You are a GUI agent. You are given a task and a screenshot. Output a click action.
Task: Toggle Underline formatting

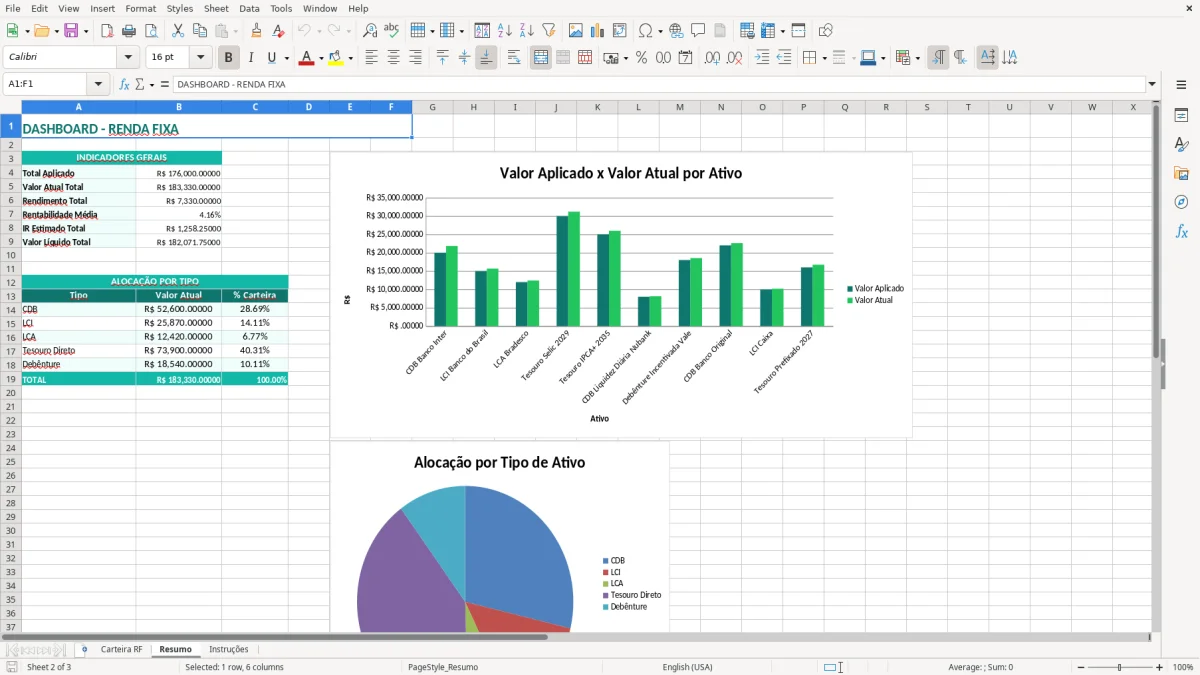[271, 58]
